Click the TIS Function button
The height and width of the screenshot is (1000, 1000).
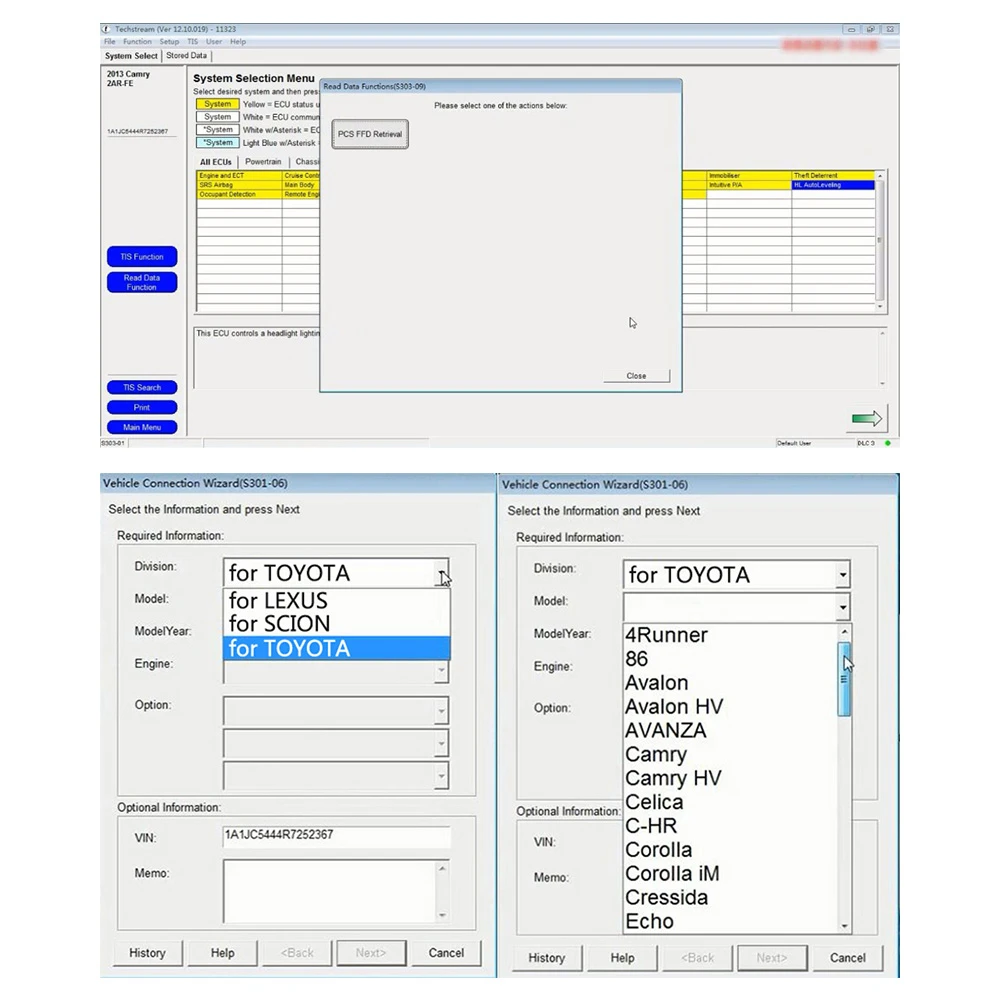[x=142, y=256]
